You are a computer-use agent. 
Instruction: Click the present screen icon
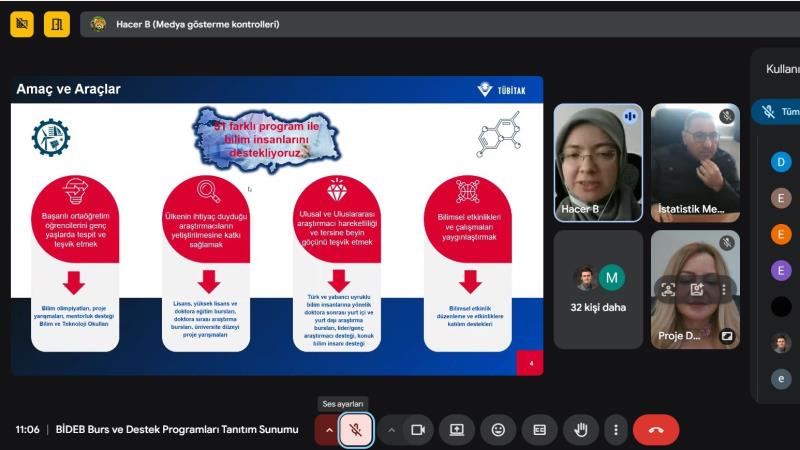[x=457, y=430]
